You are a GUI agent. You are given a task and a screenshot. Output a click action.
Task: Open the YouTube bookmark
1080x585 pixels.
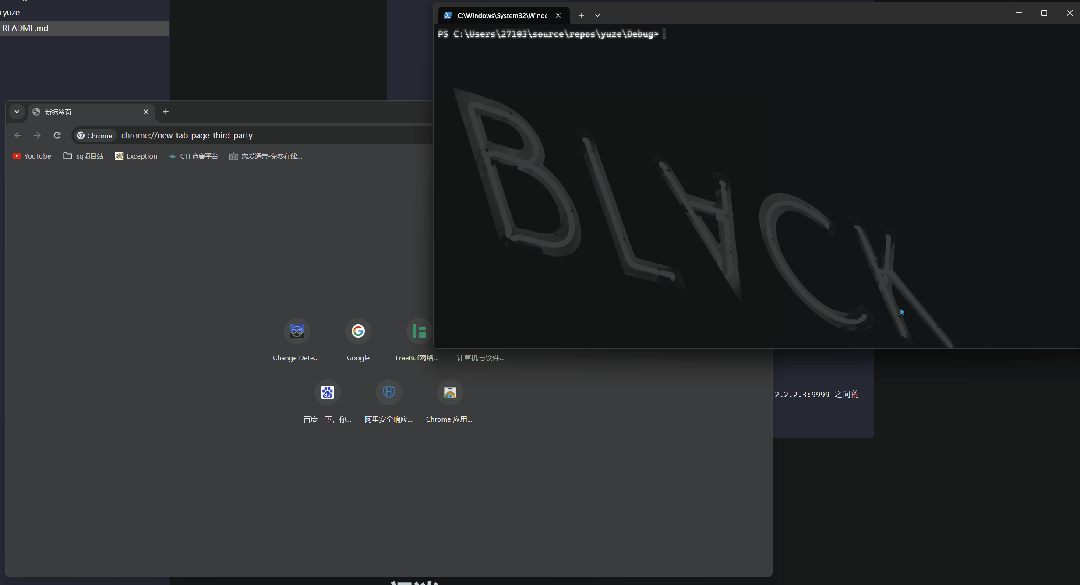coord(32,156)
